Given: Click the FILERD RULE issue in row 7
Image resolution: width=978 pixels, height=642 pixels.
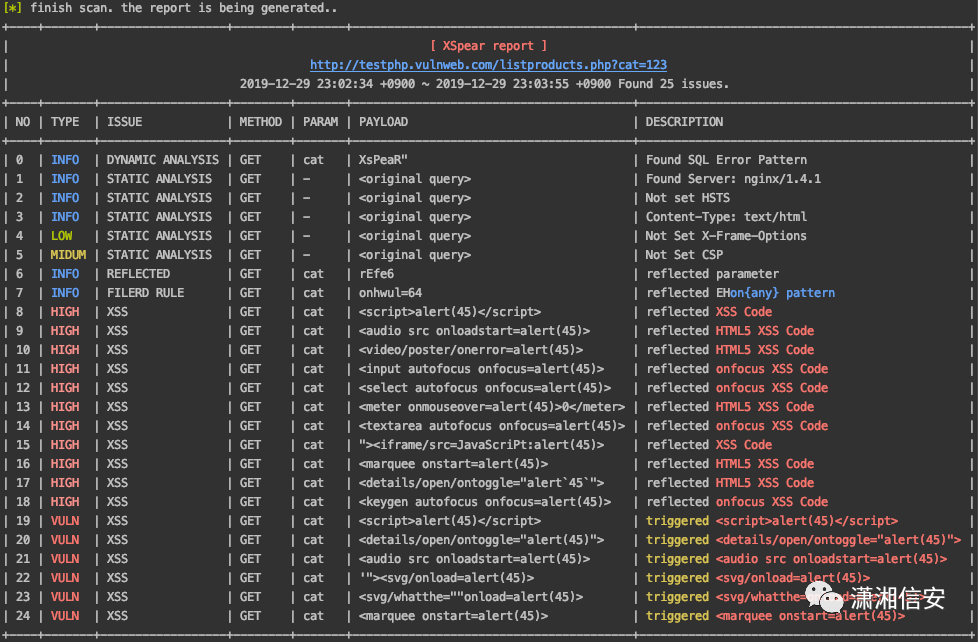Looking at the screenshot, I should [x=145, y=293].
